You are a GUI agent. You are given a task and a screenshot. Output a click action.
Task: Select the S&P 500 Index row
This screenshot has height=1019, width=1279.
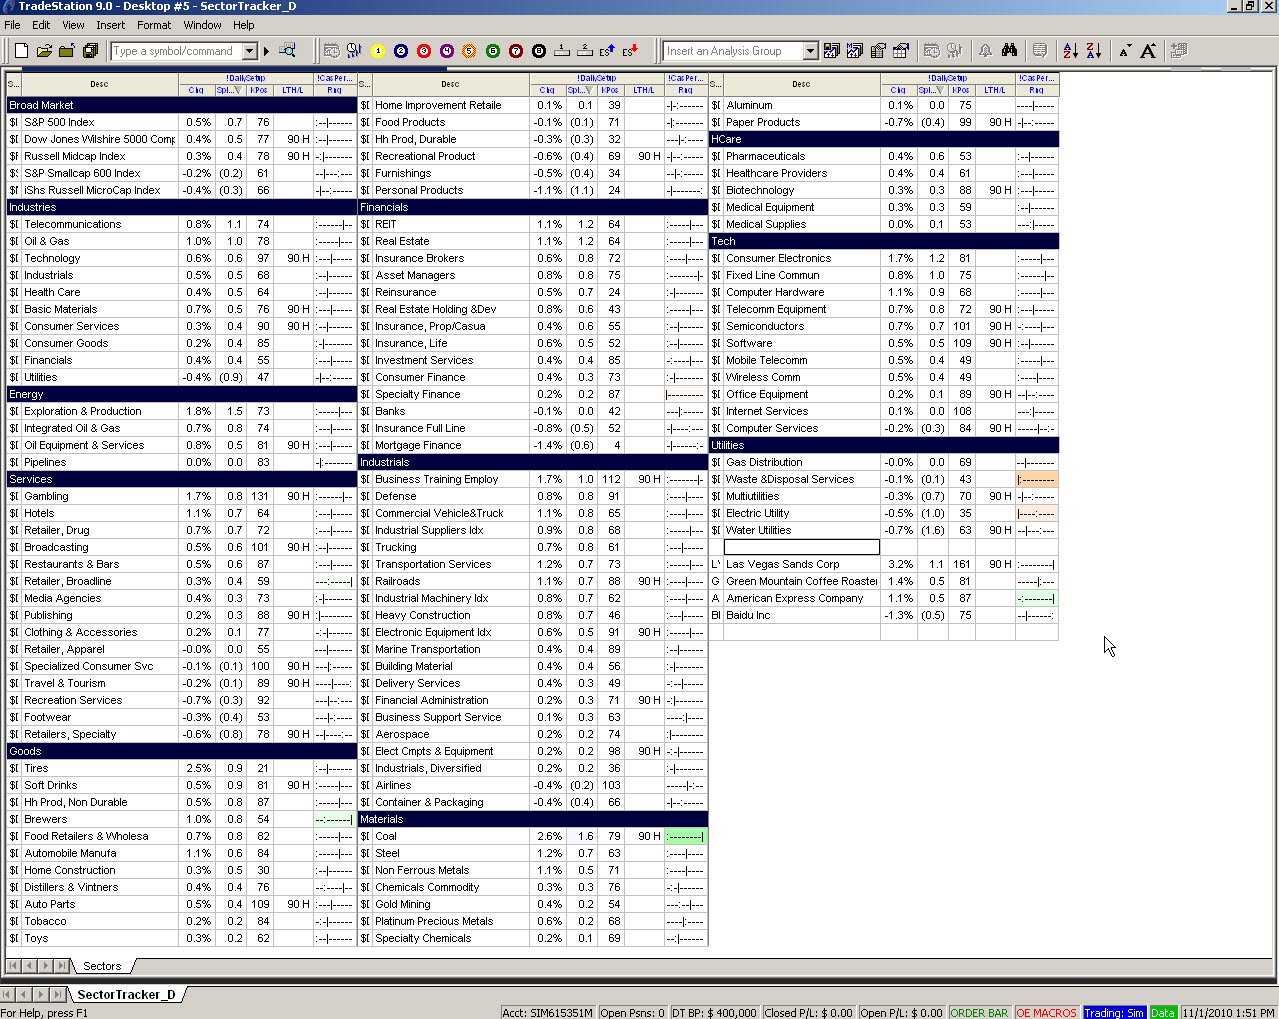click(182, 122)
